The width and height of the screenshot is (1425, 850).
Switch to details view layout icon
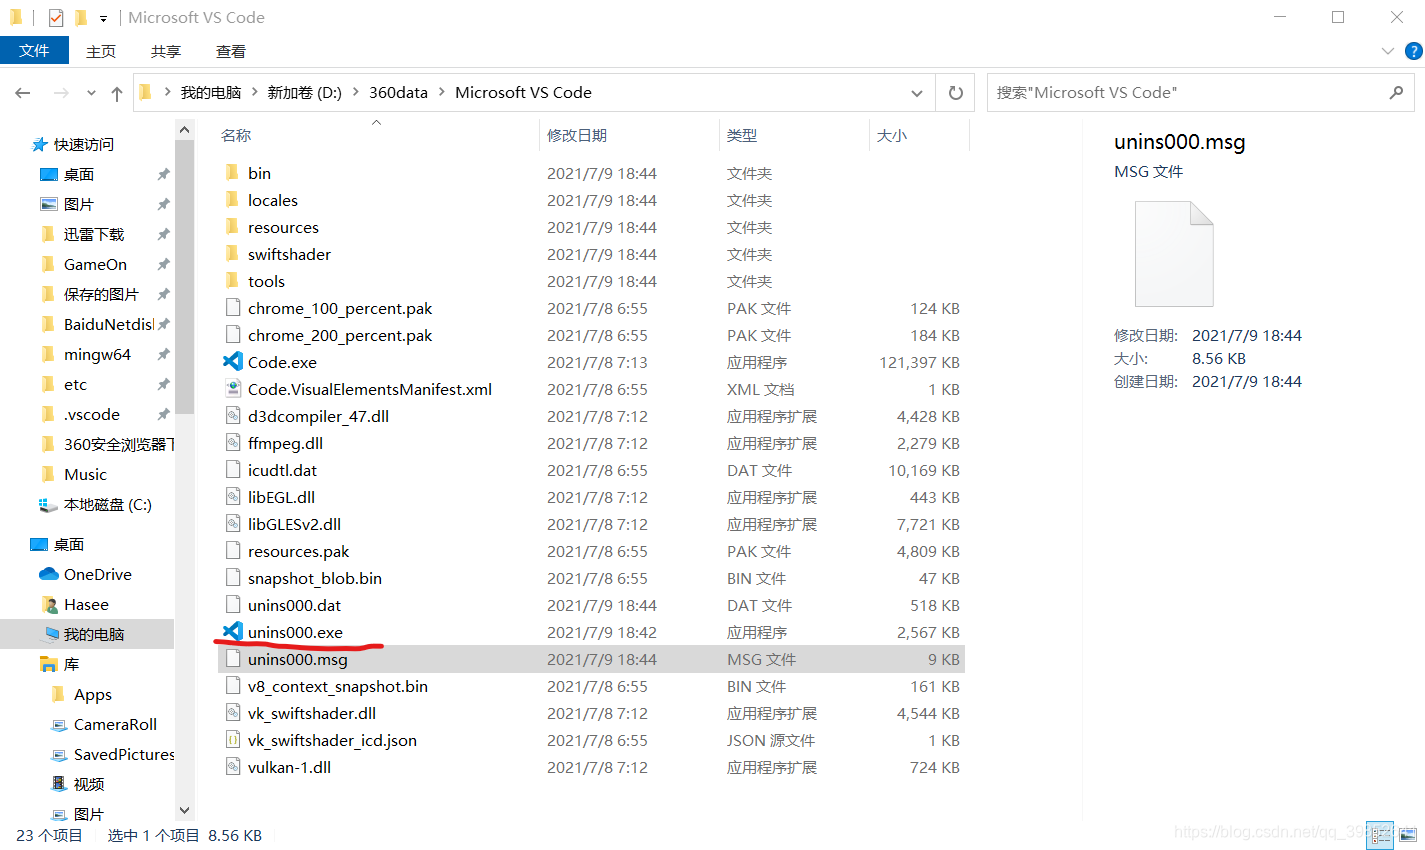(1379, 835)
